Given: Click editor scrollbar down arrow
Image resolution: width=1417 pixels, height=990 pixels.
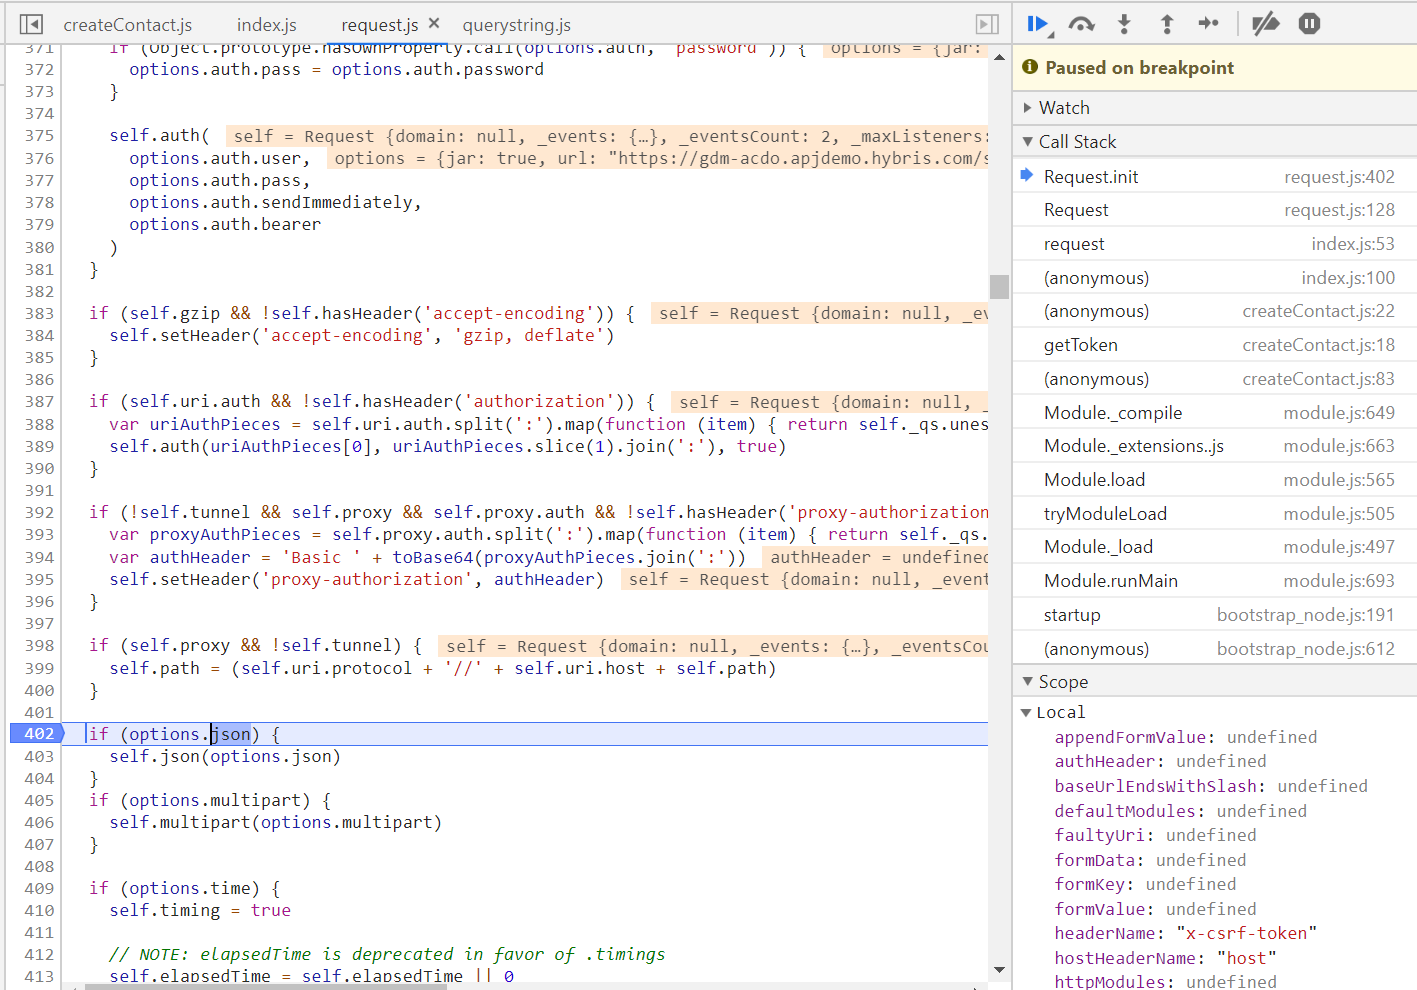Looking at the screenshot, I should [x=999, y=970].
